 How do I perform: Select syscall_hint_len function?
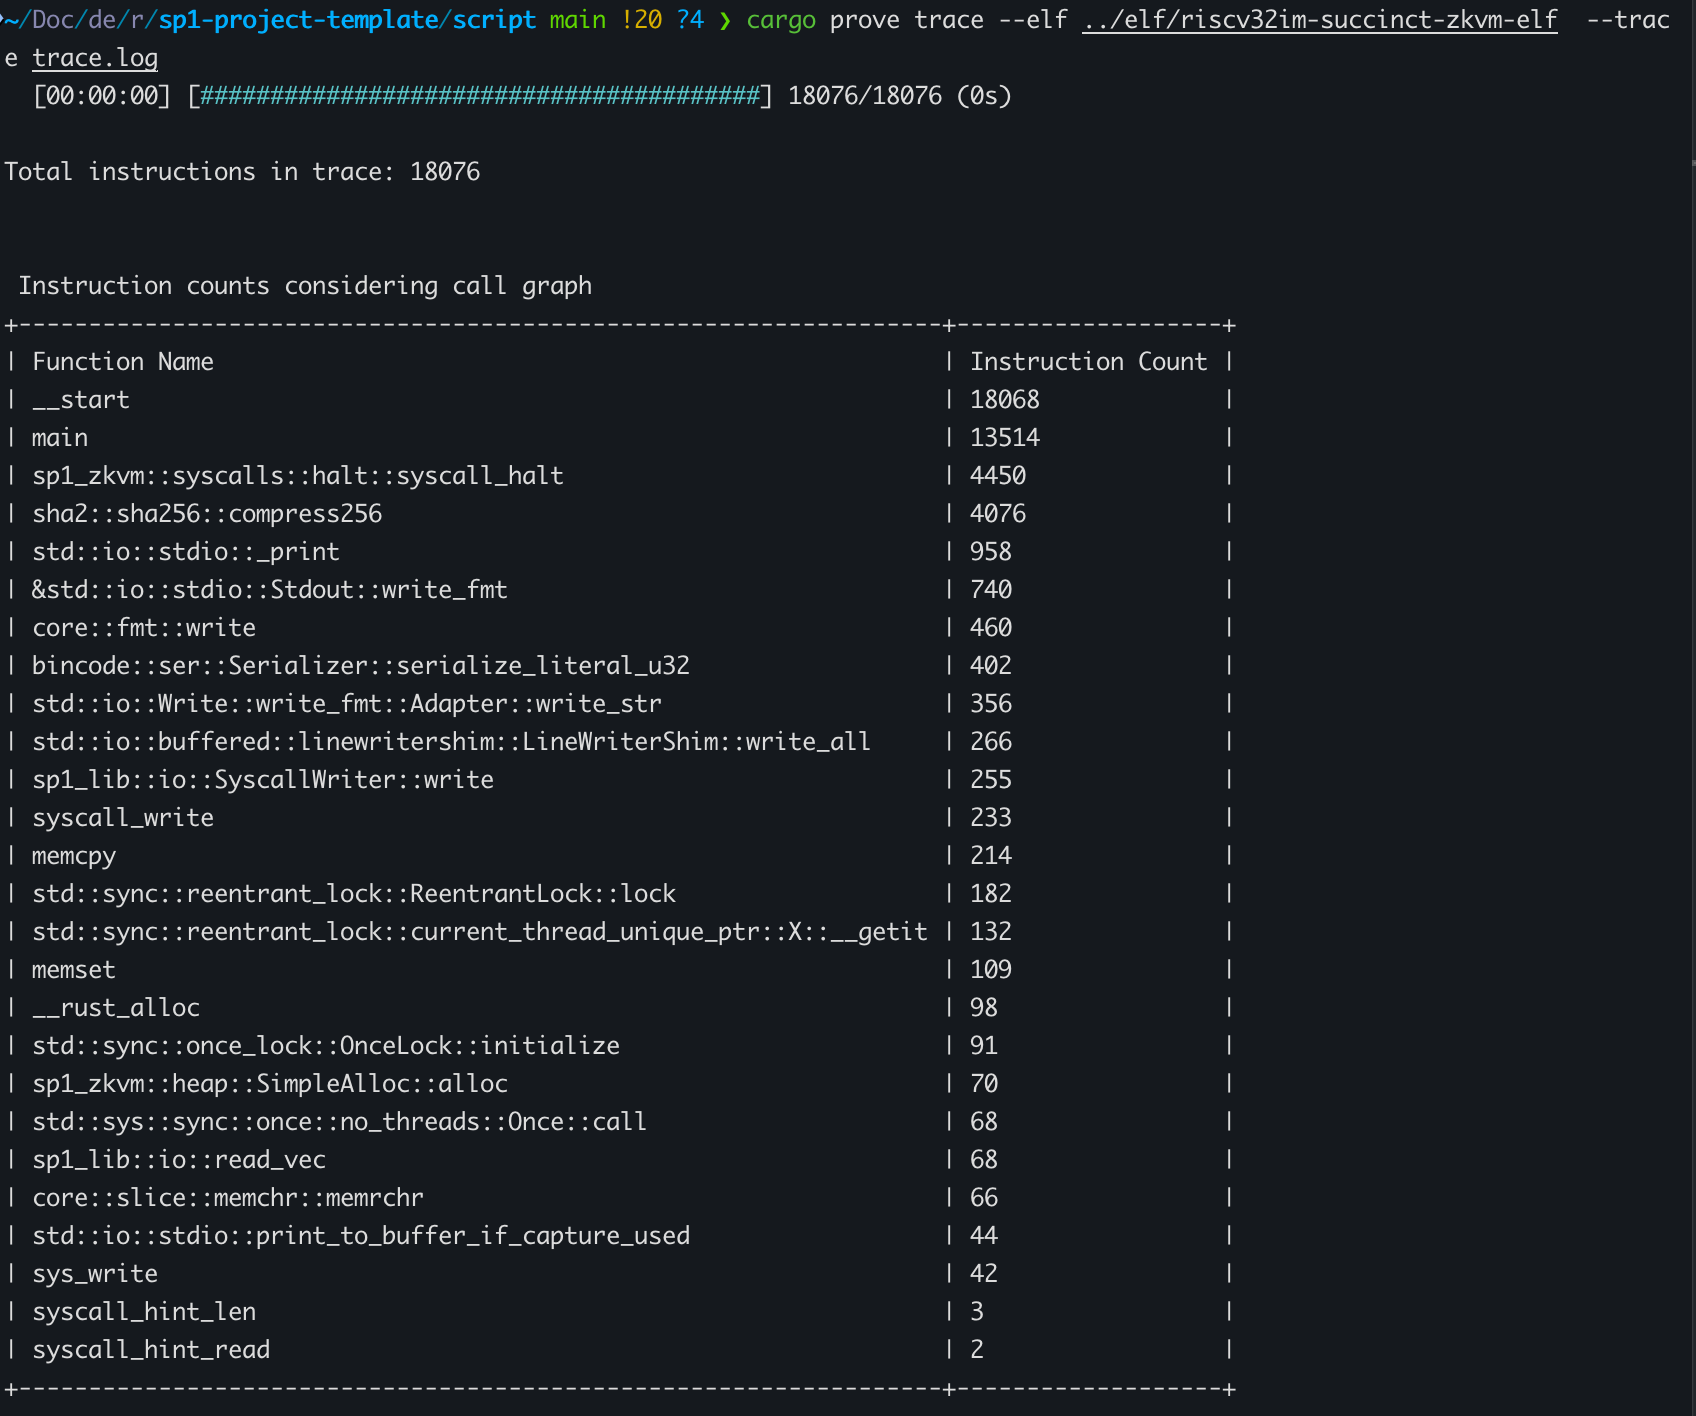pyautogui.click(x=144, y=1312)
